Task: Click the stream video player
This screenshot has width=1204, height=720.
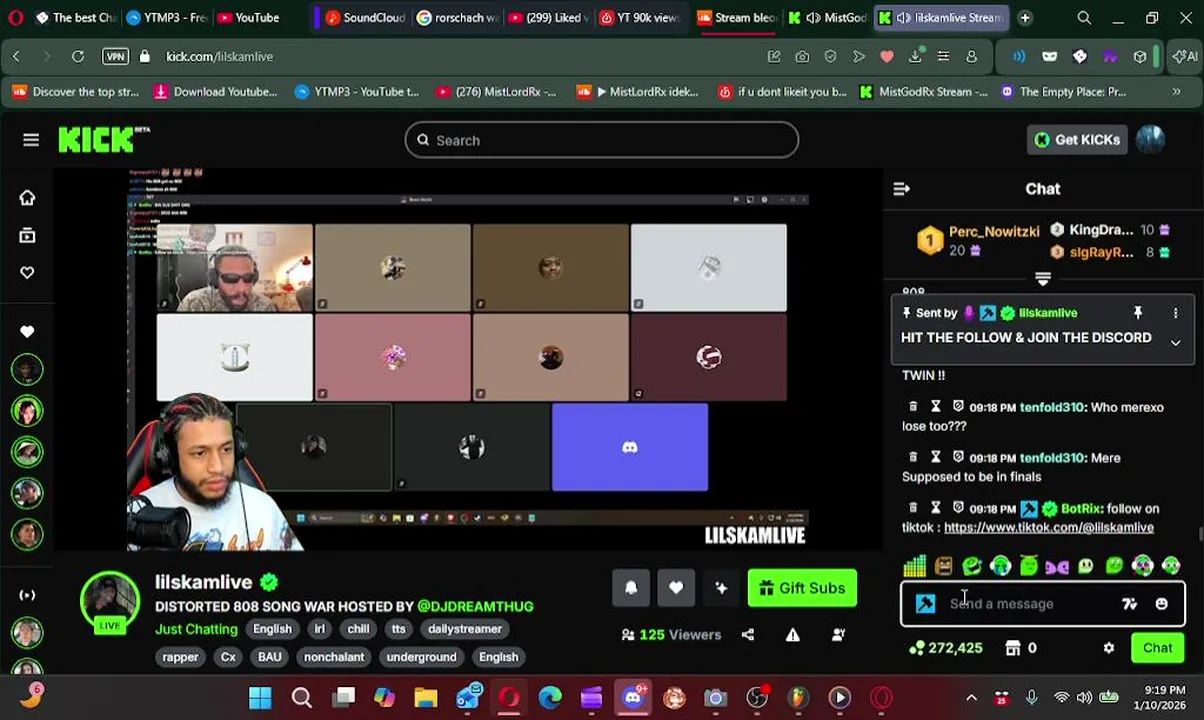Action: (468, 360)
